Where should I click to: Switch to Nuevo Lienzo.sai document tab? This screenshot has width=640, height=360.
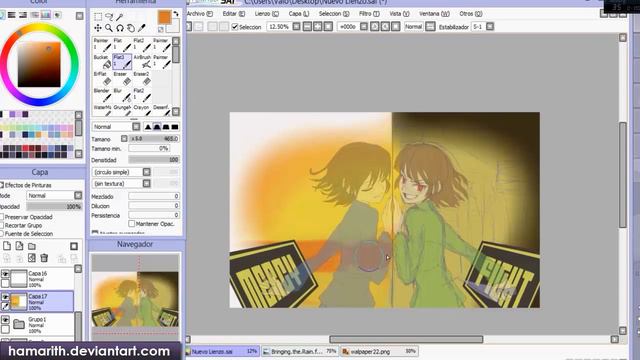click(222, 351)
